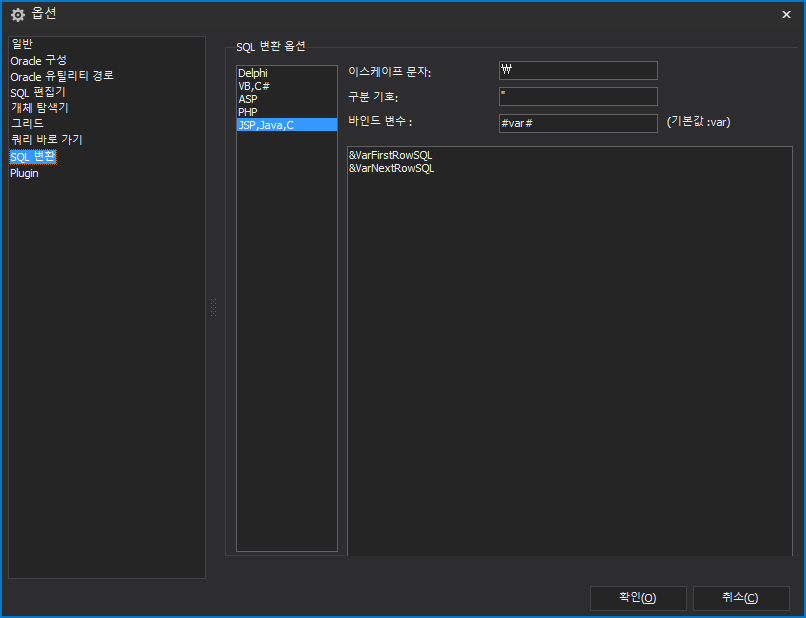Select Delphi from the language list
The image size is (806, 618).
253,72
